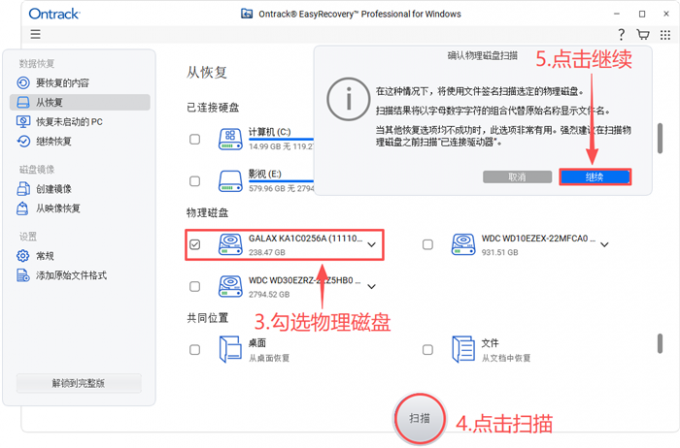The image size is (680, 448).
Task: Expand the GALAX KA1C0256A disk chevron
Action: pos(372,245)
